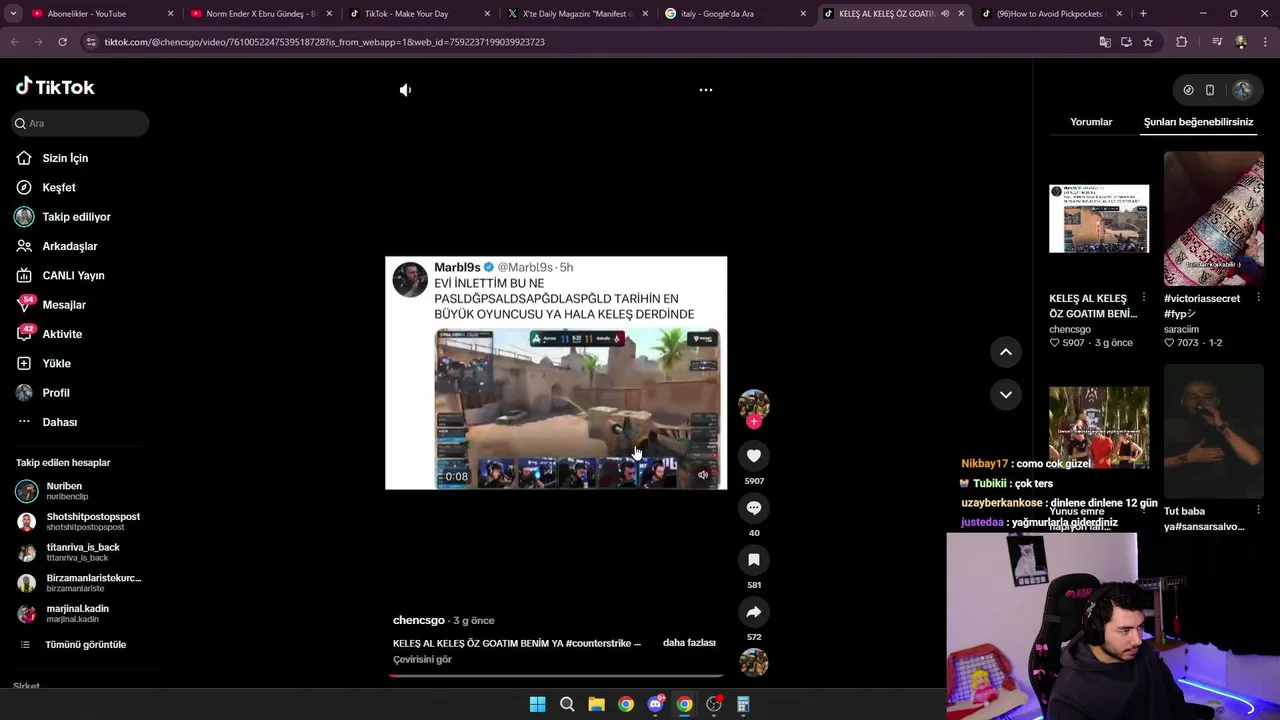Click the TikTok coin icon in top pill
The image size is (1280, 720).
(1188, 90)
